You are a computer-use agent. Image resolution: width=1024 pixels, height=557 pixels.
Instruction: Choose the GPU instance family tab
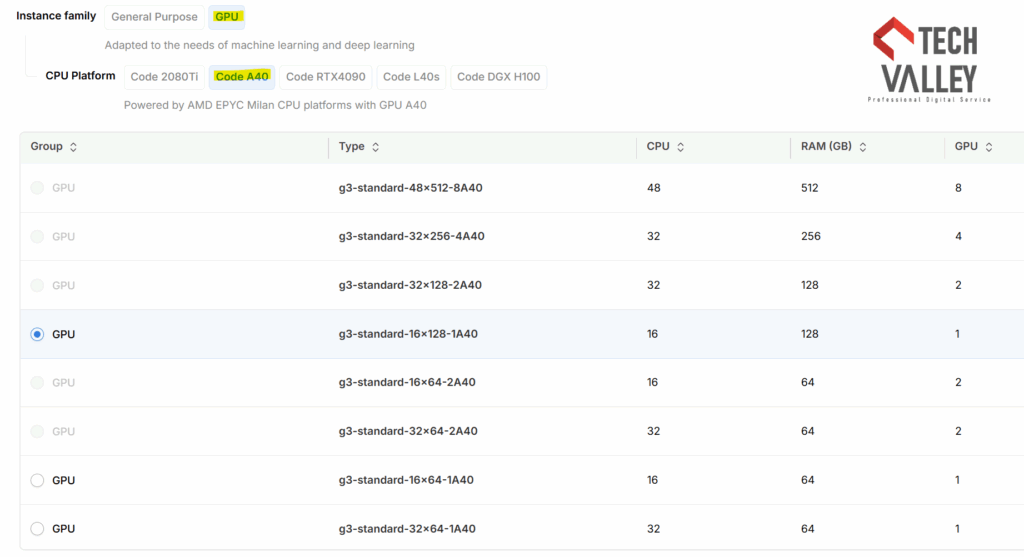point(227,17)
